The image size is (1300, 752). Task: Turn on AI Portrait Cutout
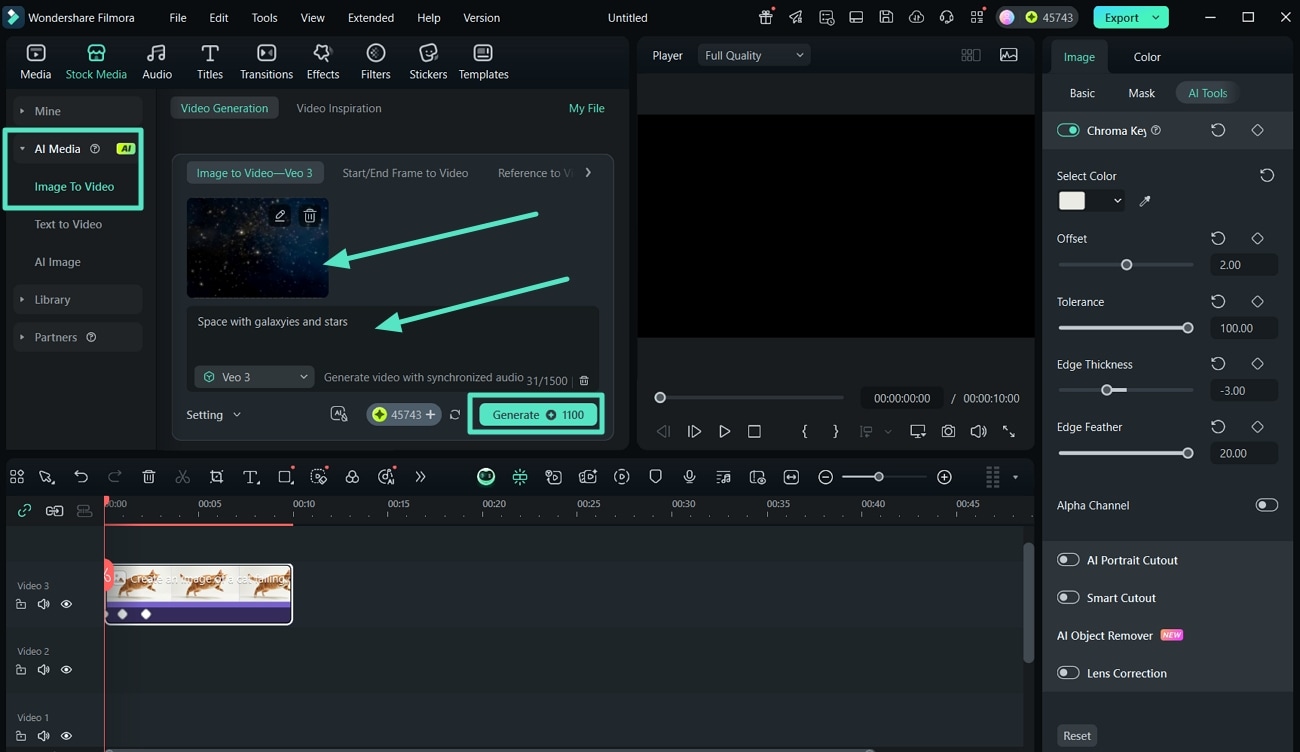point(1067,560)
